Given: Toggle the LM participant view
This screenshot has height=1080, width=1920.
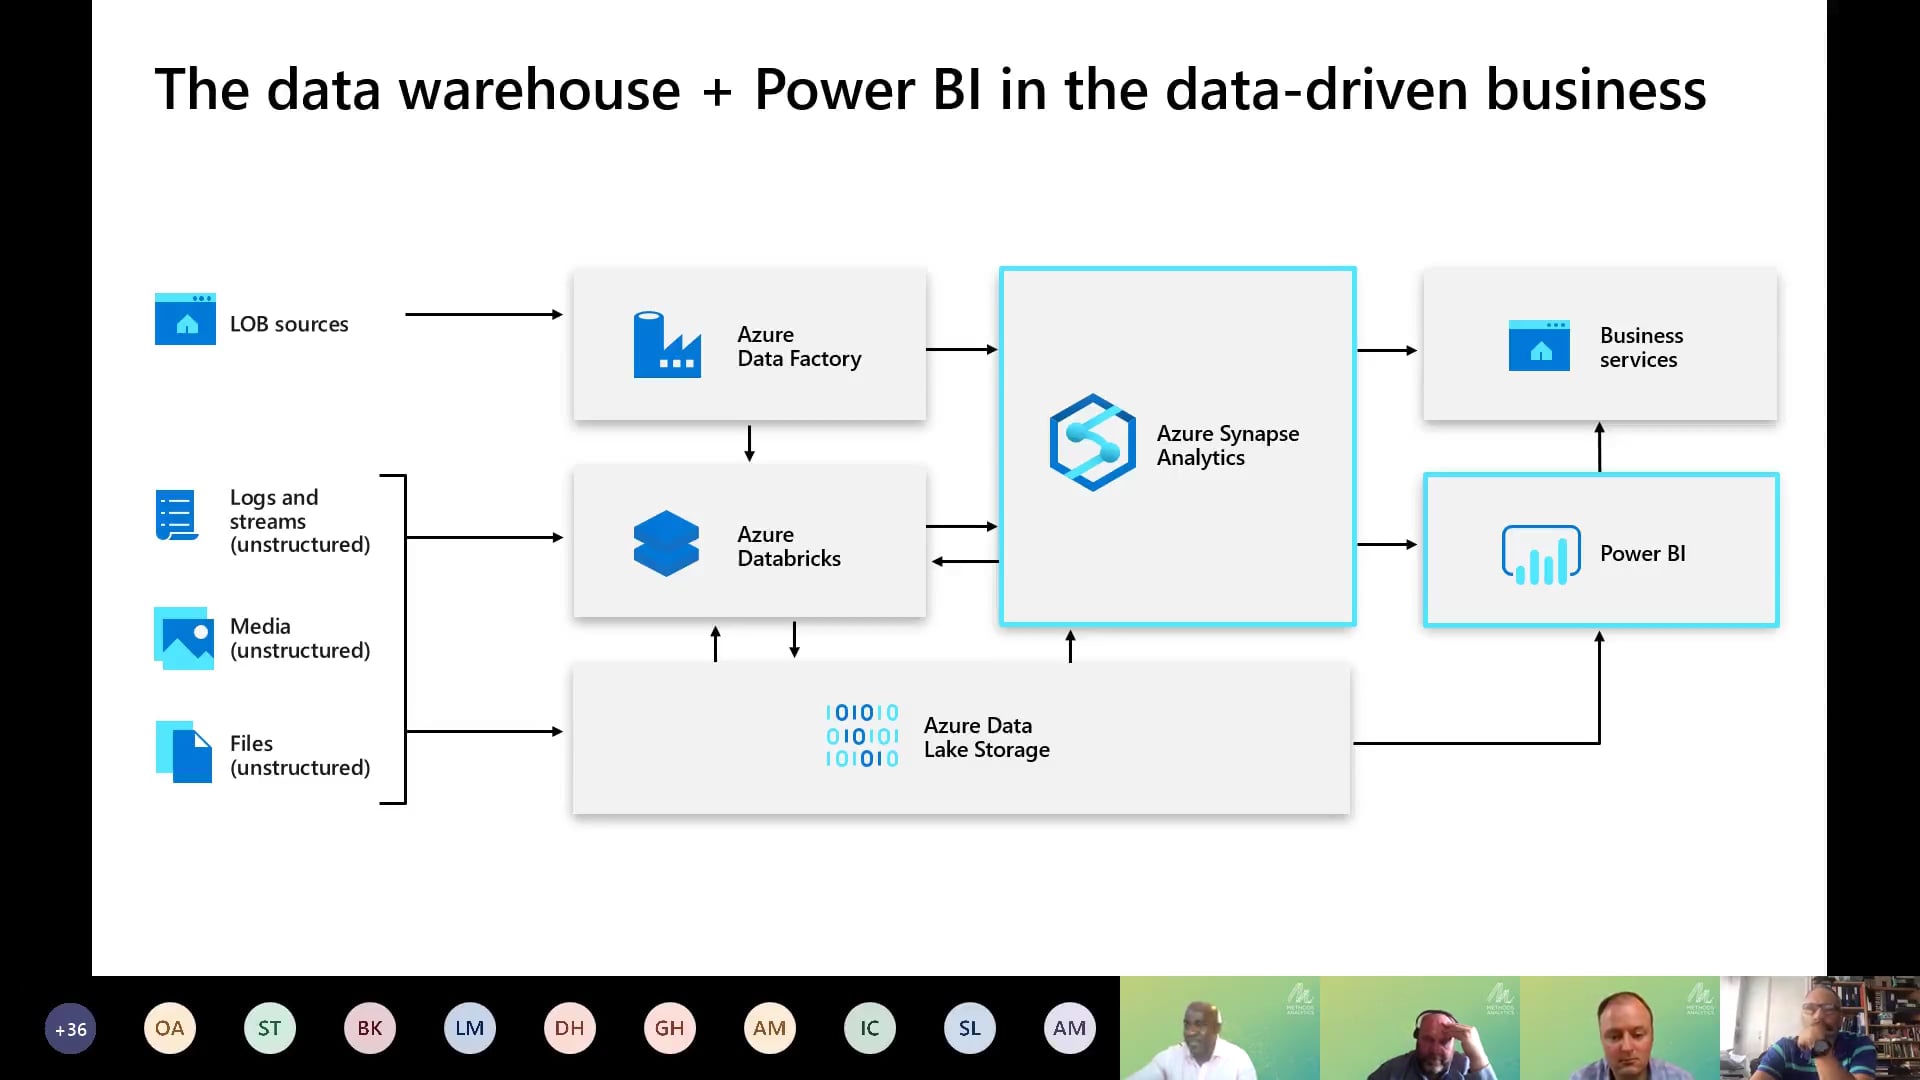Looking at the screenshot, I should tap(469, 1027).
